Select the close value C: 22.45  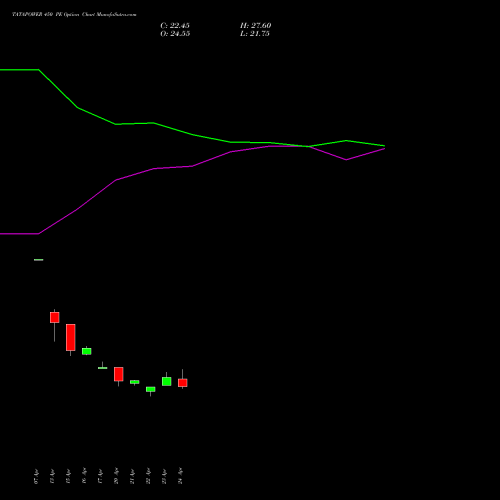(175, 26)
